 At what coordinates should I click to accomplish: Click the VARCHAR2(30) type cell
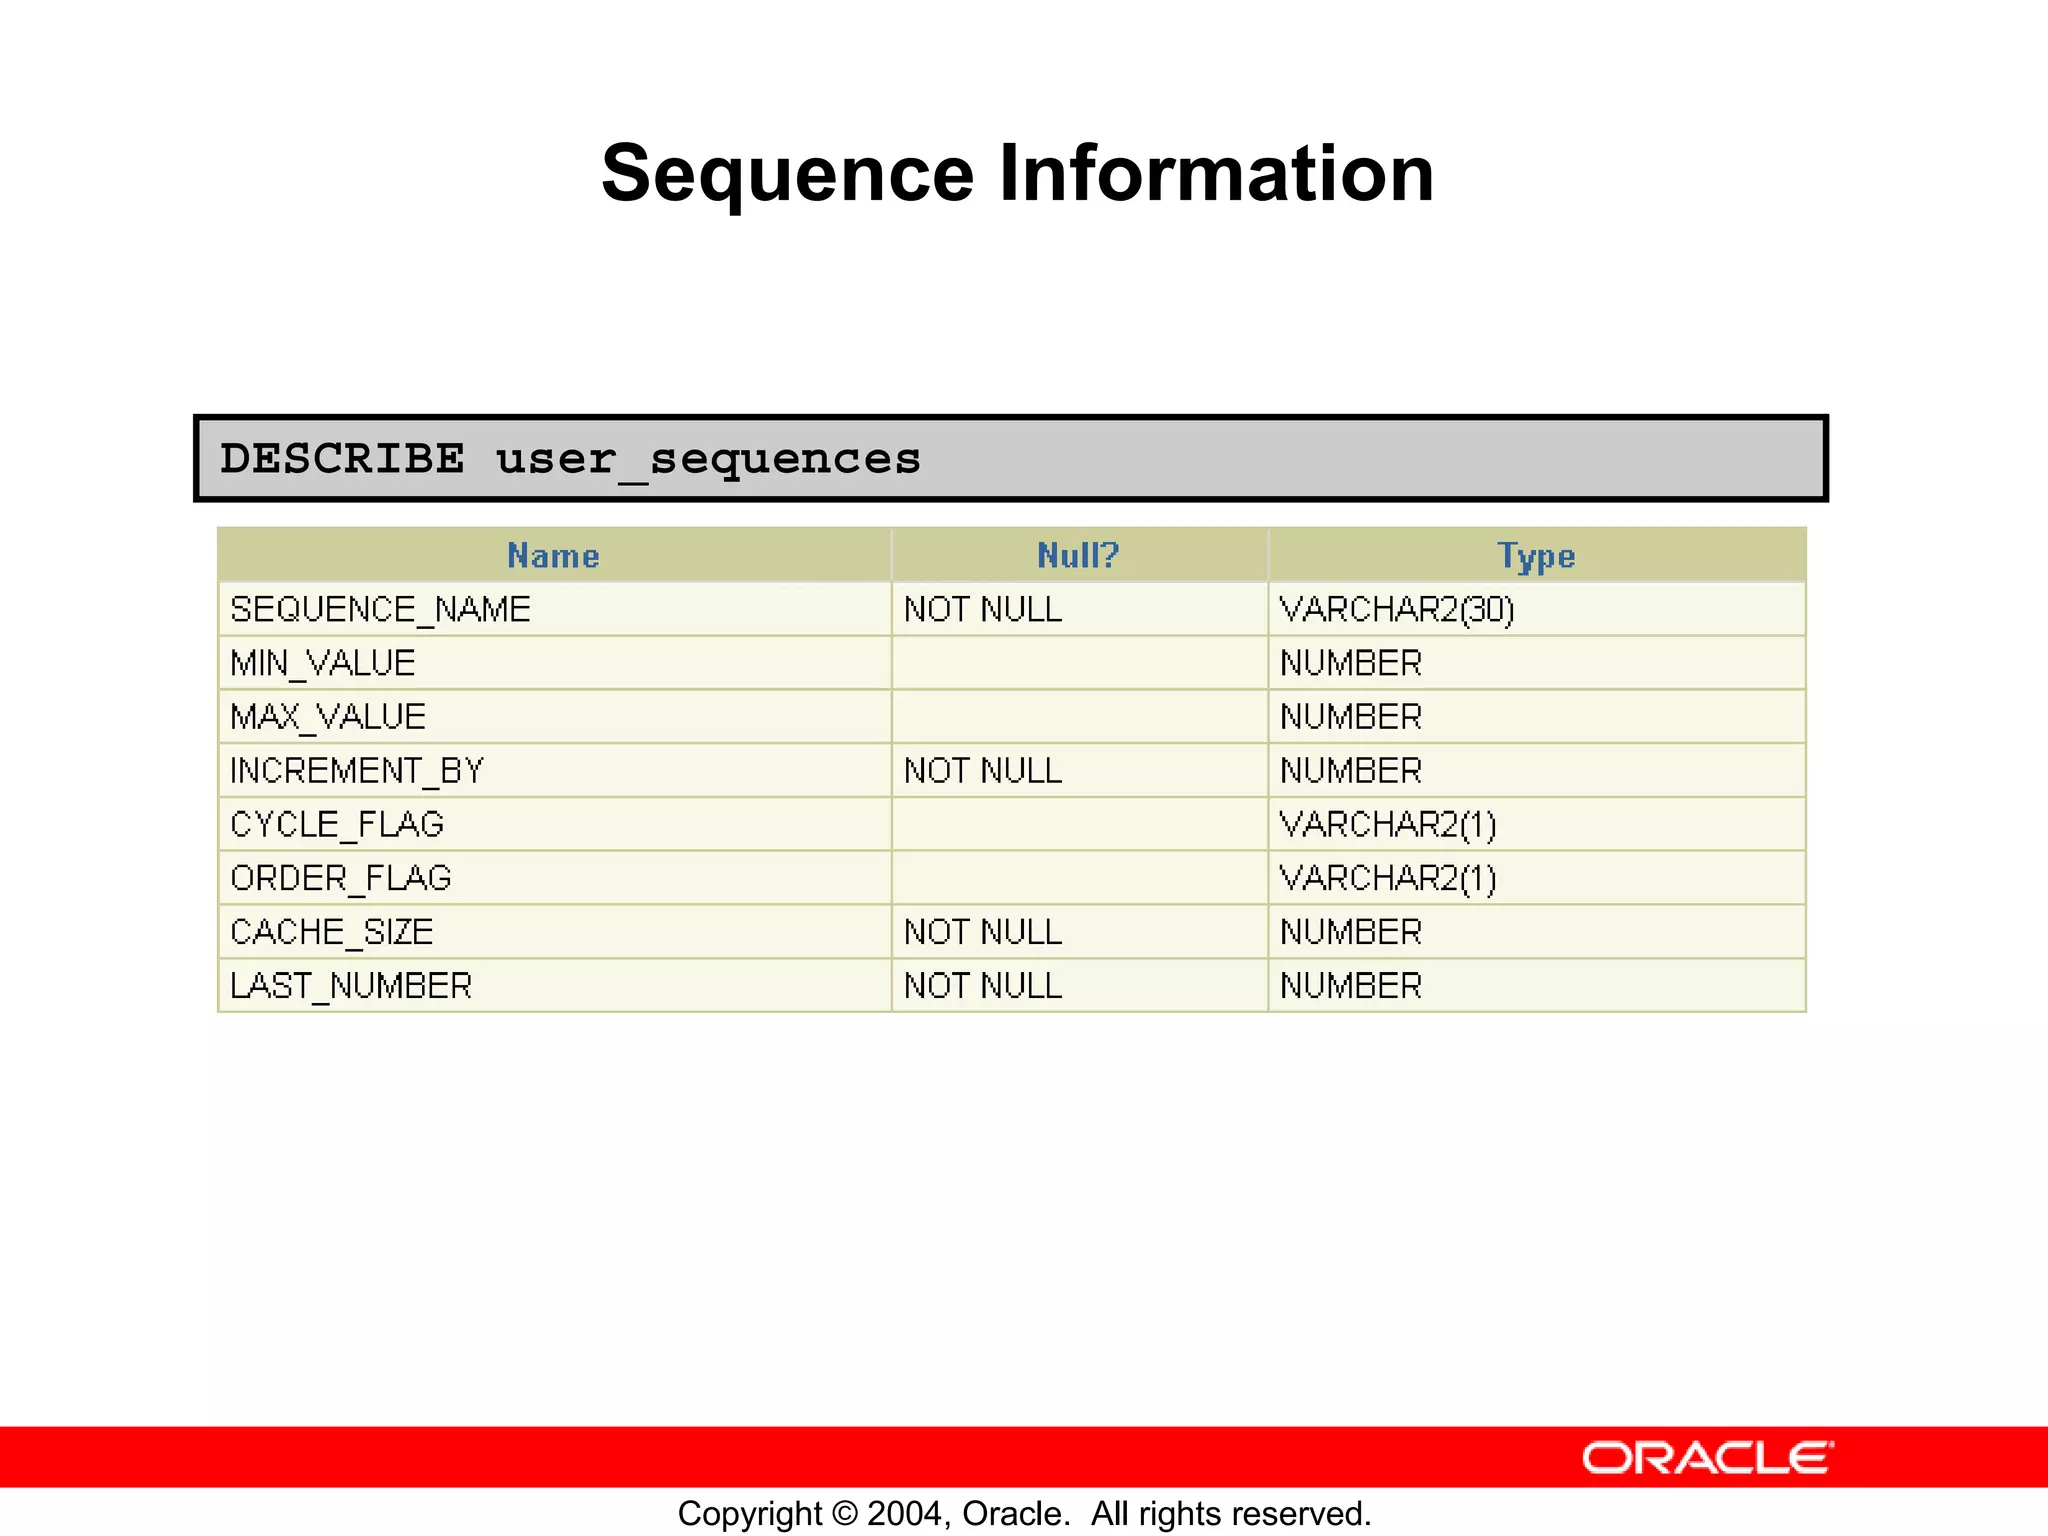pos(1397,610)
